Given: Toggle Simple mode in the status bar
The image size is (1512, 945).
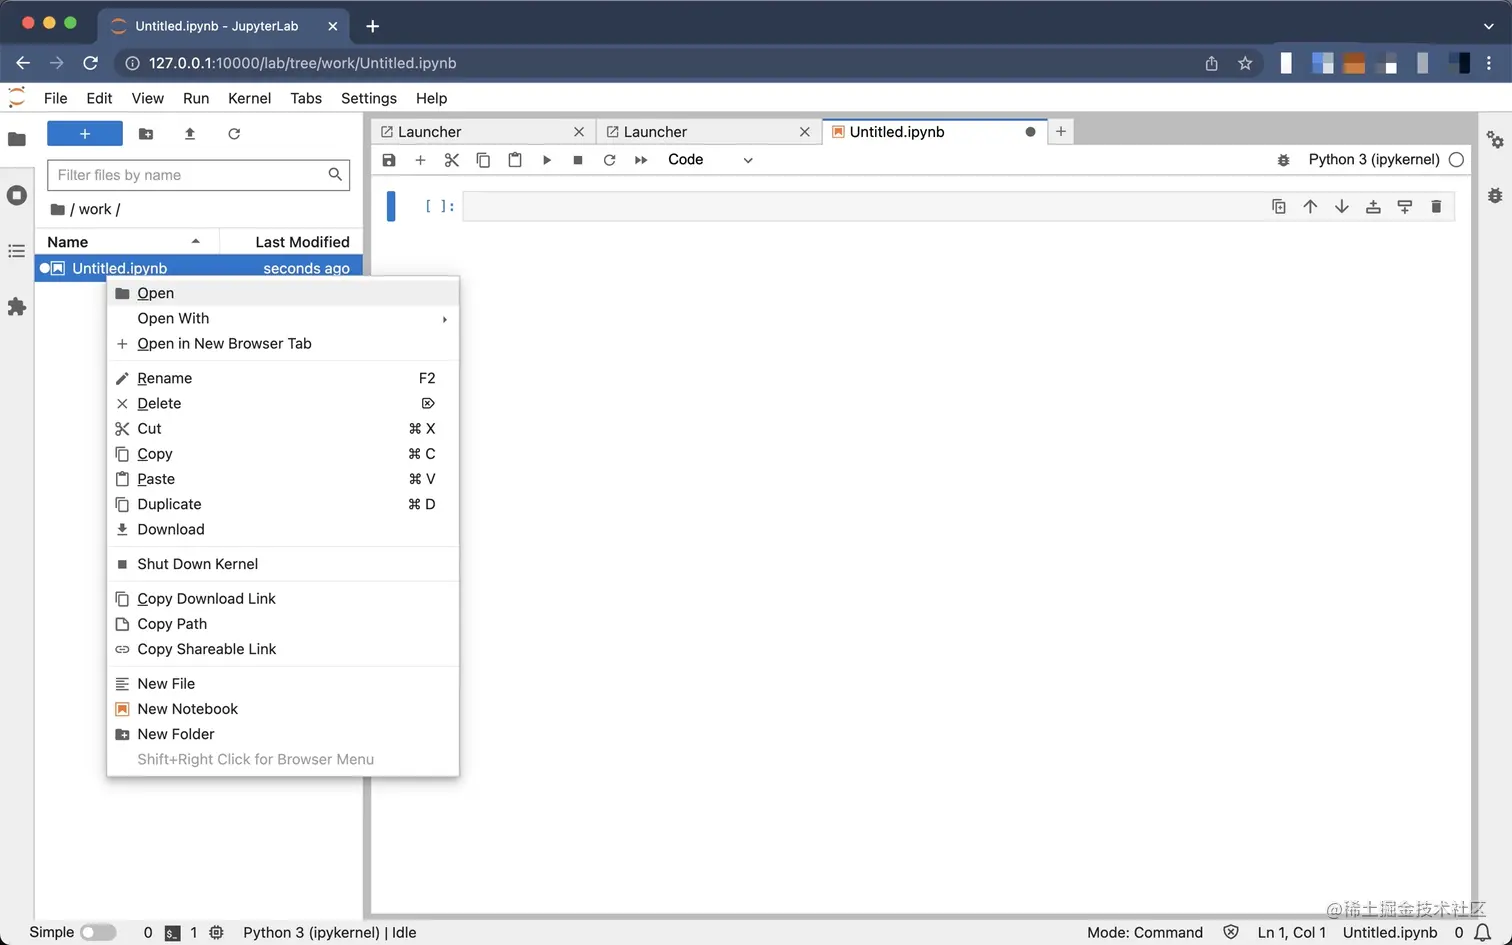Looking at the screenshot, I should point(98,931).
